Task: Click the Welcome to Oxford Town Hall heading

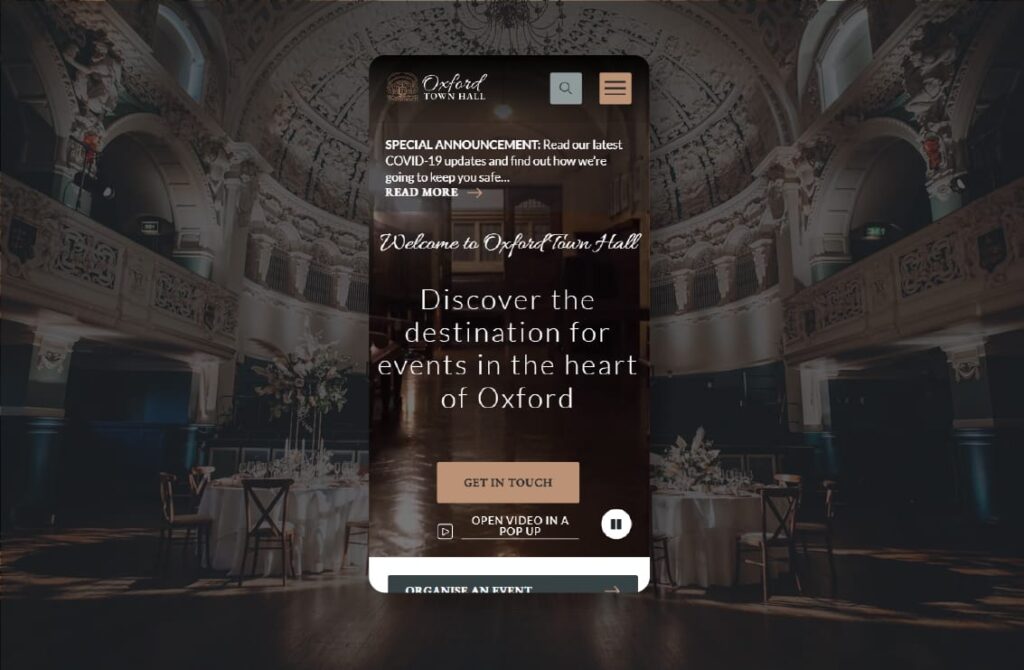Action: [x=509, y=243]
